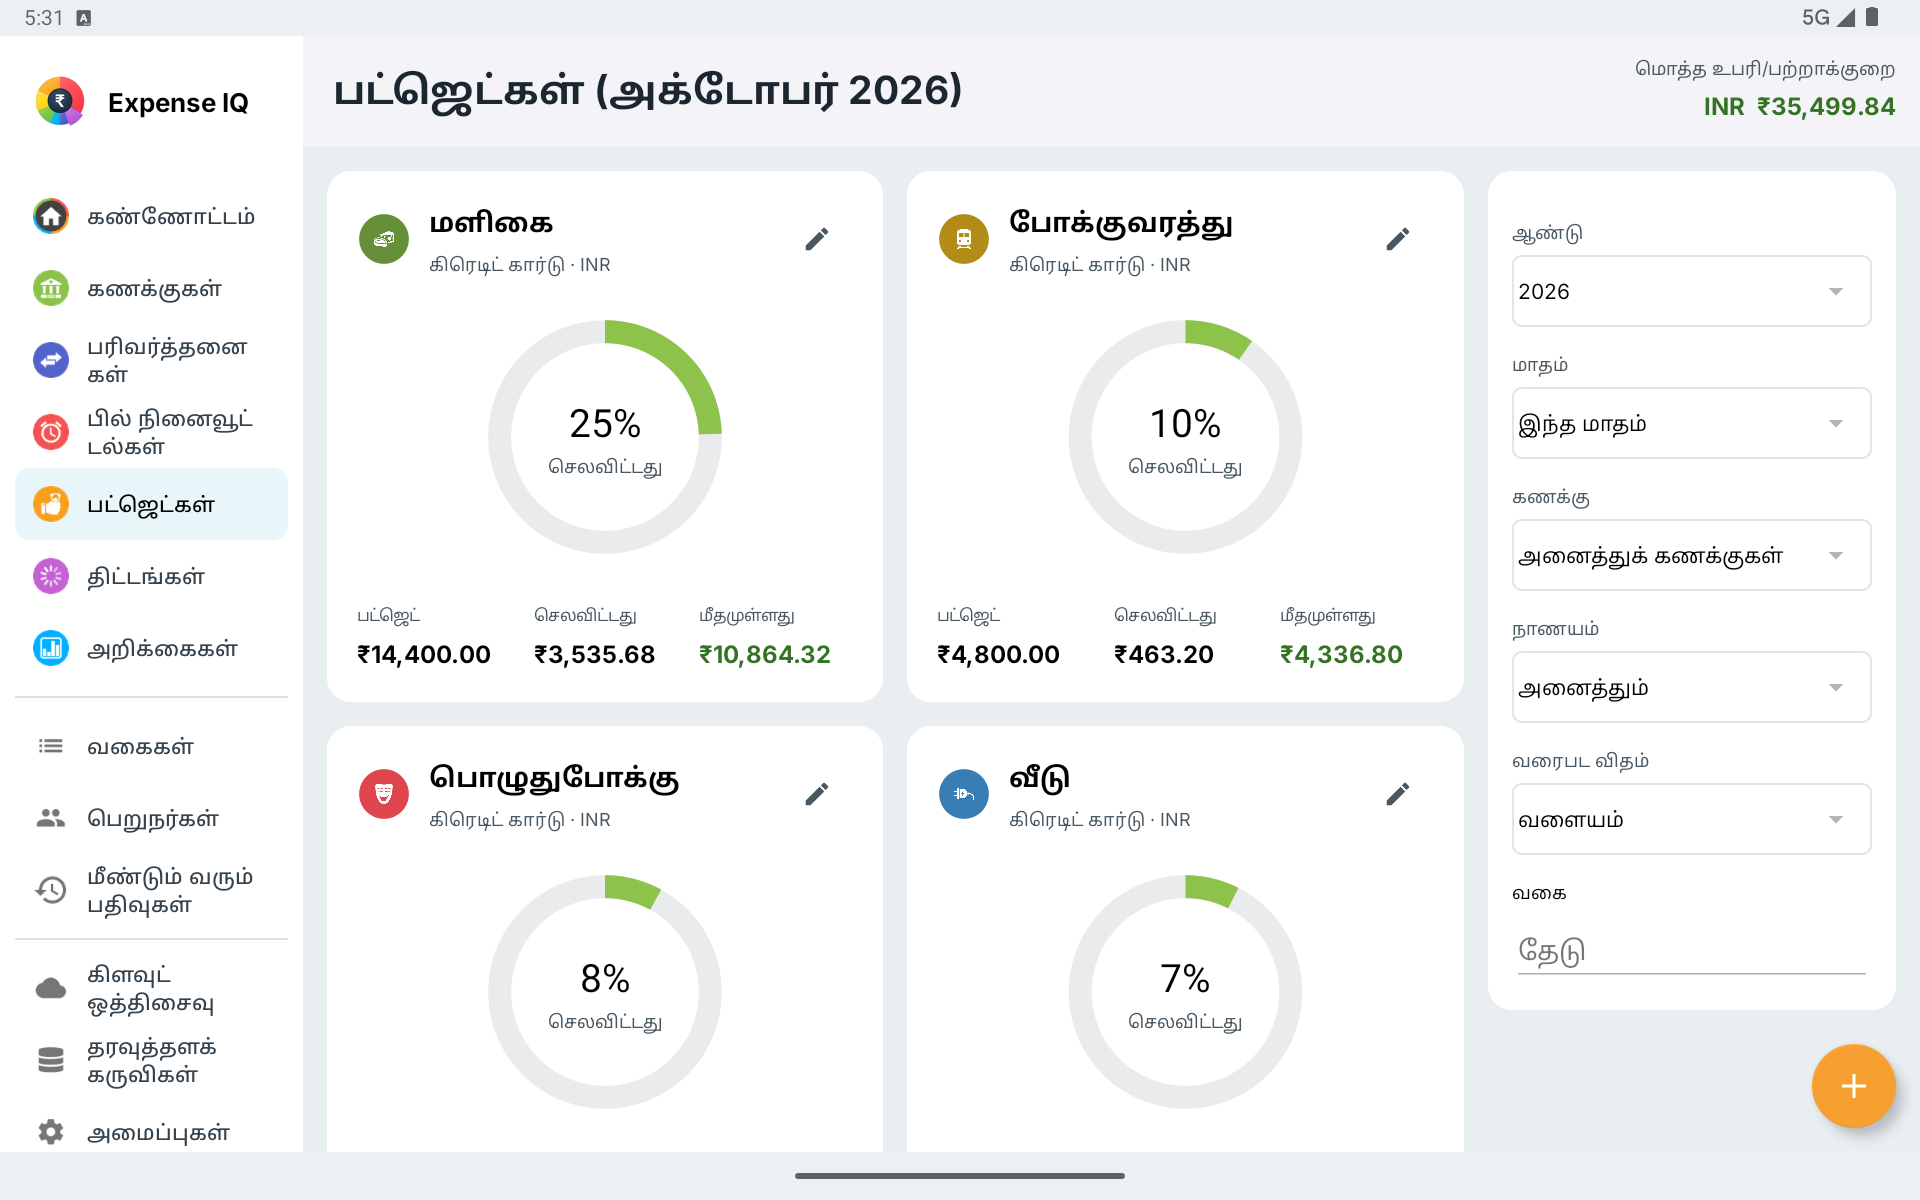Click the மளிகை green category icon

tap(384, 239)
